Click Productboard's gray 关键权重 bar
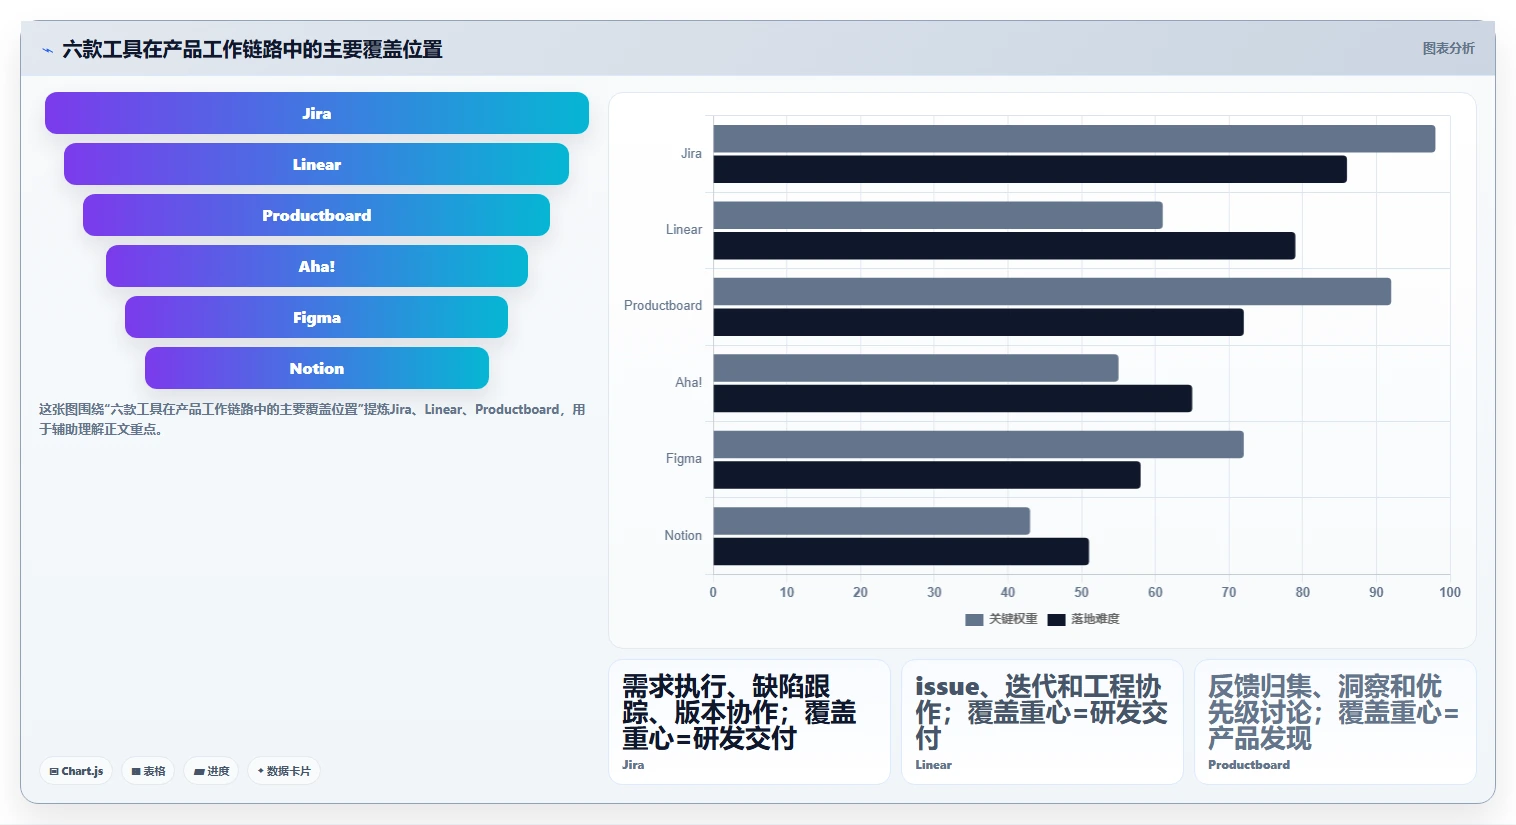 click(x=1052, y=292)
